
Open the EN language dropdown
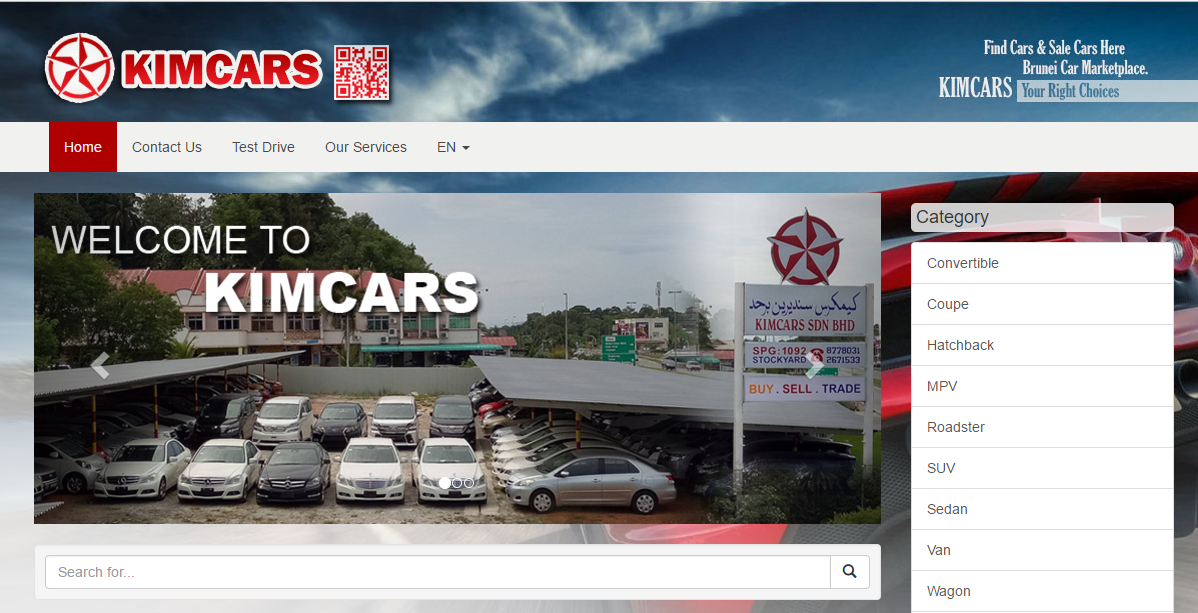click(453, 147)
